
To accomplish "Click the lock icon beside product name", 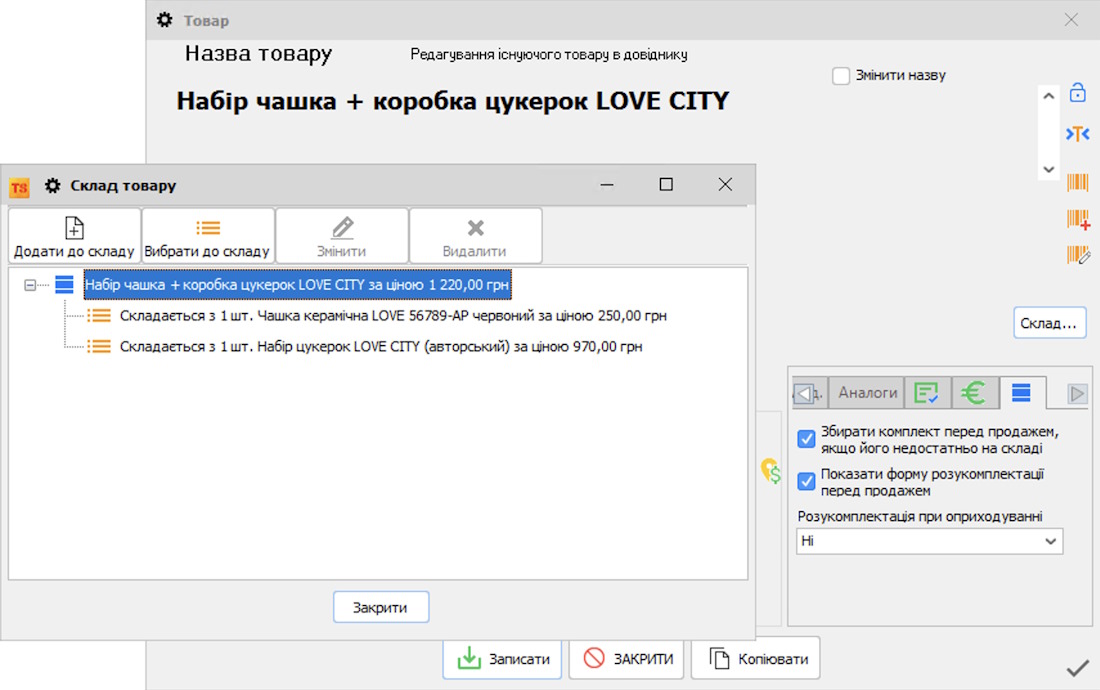I will pos(1077,93).
